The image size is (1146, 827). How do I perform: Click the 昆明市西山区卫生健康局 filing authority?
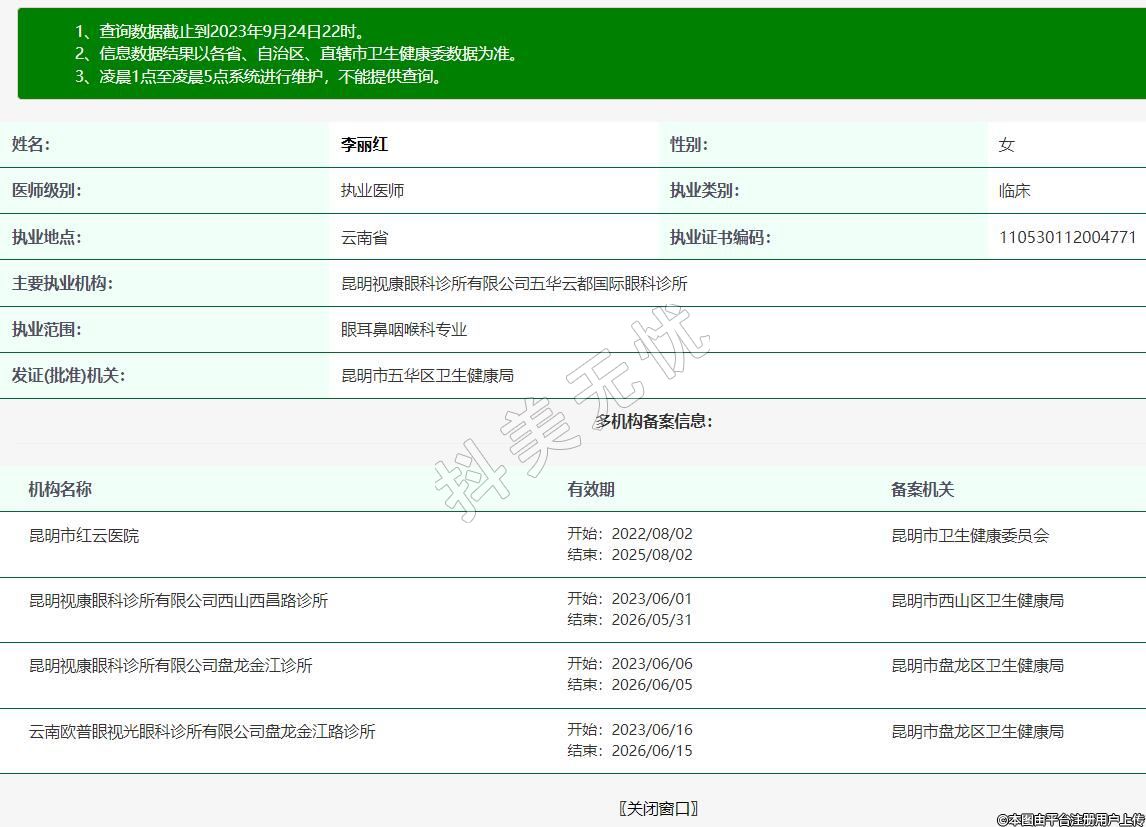pos(977,601)
